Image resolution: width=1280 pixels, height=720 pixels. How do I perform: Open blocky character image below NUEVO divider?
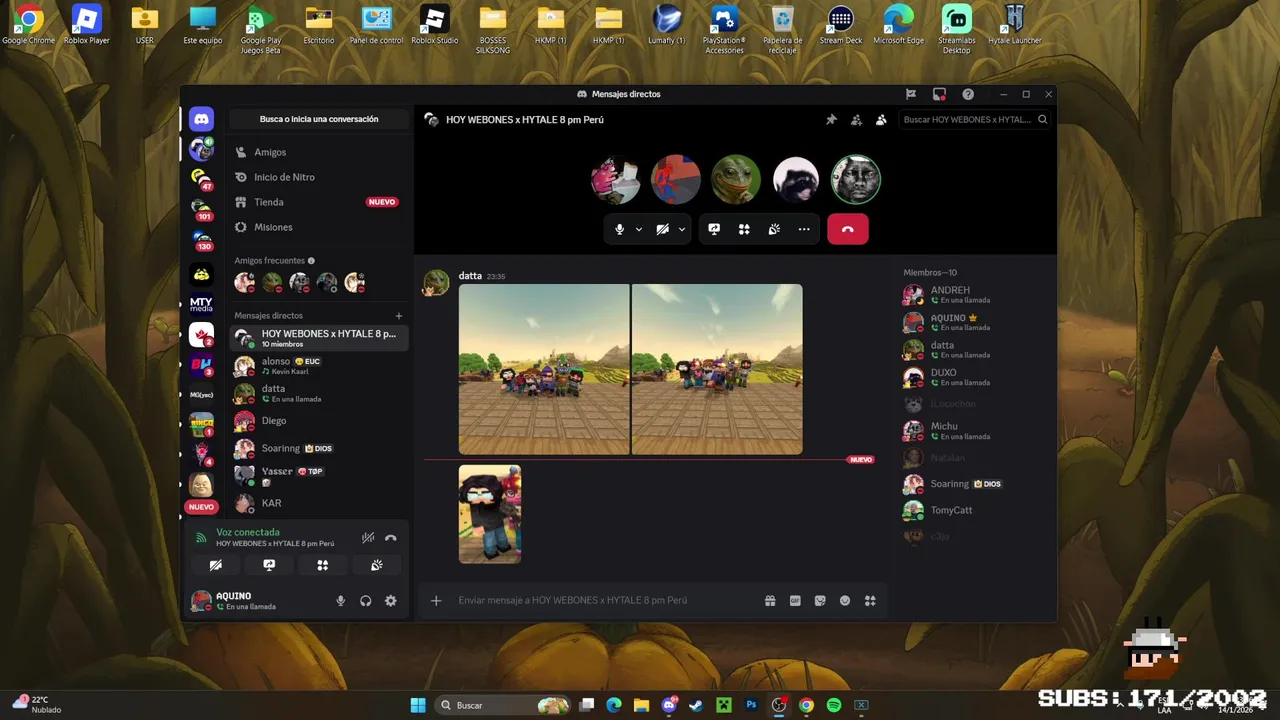(490, 514)
